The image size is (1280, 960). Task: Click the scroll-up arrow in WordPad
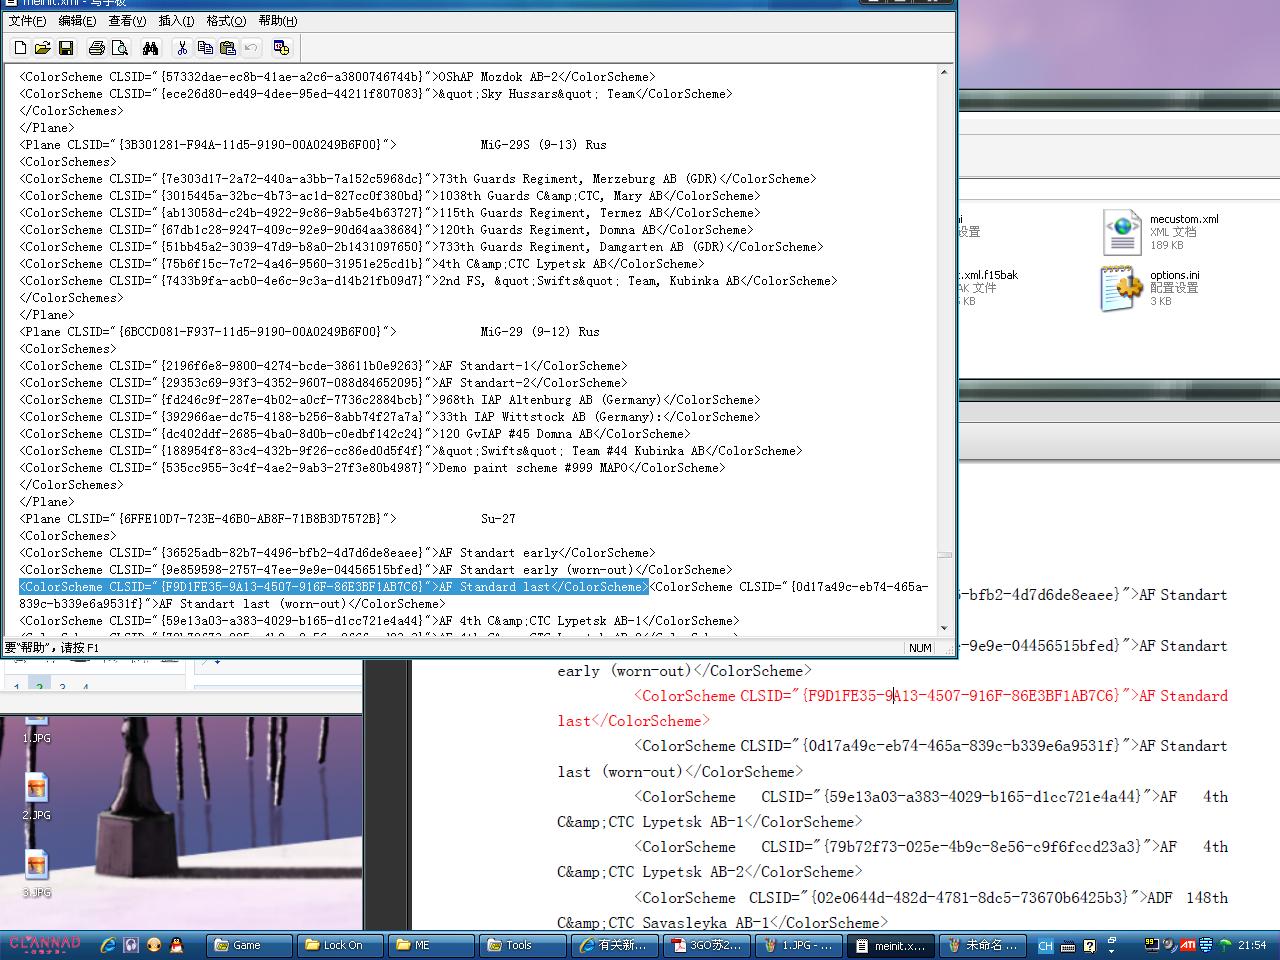(x=944, y=73)
